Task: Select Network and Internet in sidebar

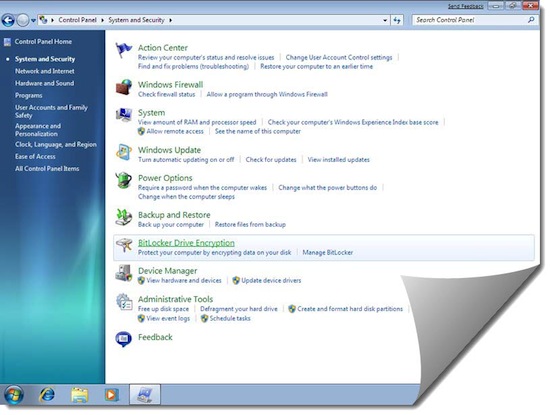Action: (x=45, y=71)
